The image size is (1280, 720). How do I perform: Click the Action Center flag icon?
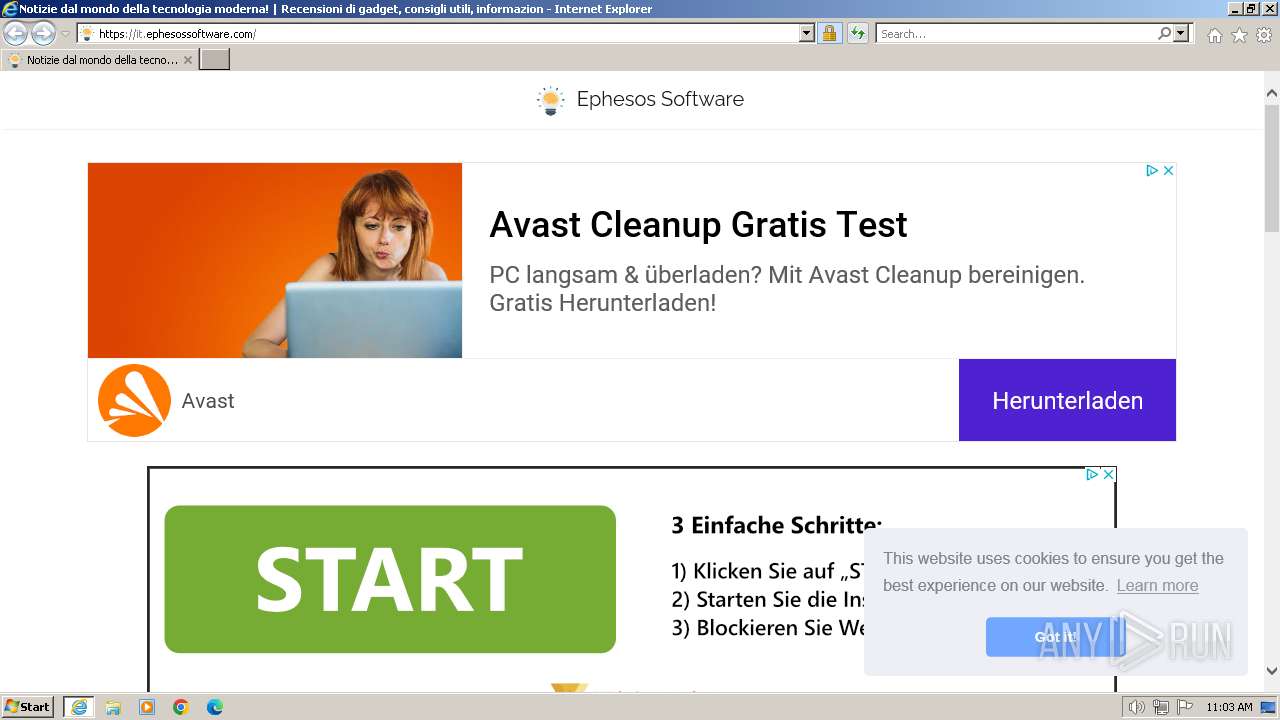pyautogui.click(x=1185, y=707)
